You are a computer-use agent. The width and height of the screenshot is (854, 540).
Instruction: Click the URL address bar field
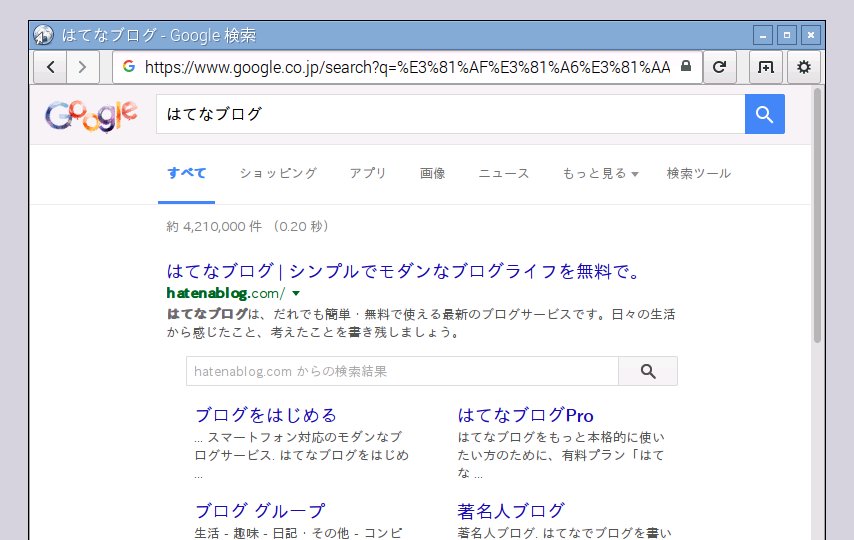pos(407,67)
